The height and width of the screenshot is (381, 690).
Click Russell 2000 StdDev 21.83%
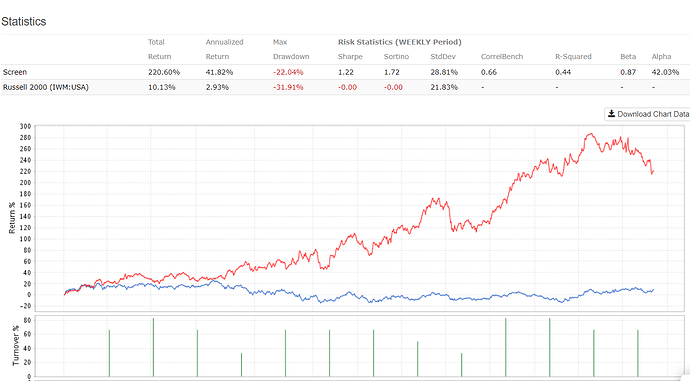[444, 87]
